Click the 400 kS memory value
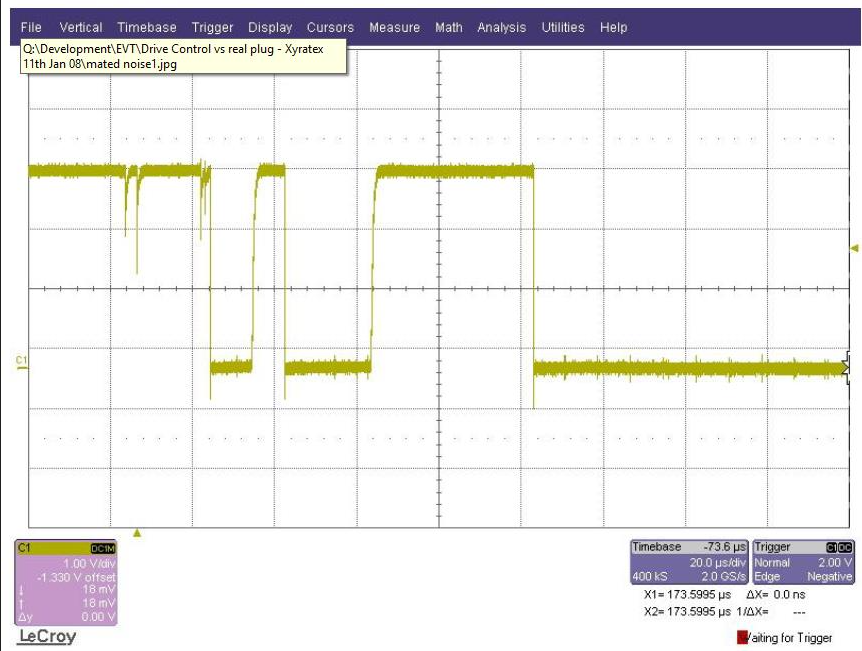 pos(650,576)
